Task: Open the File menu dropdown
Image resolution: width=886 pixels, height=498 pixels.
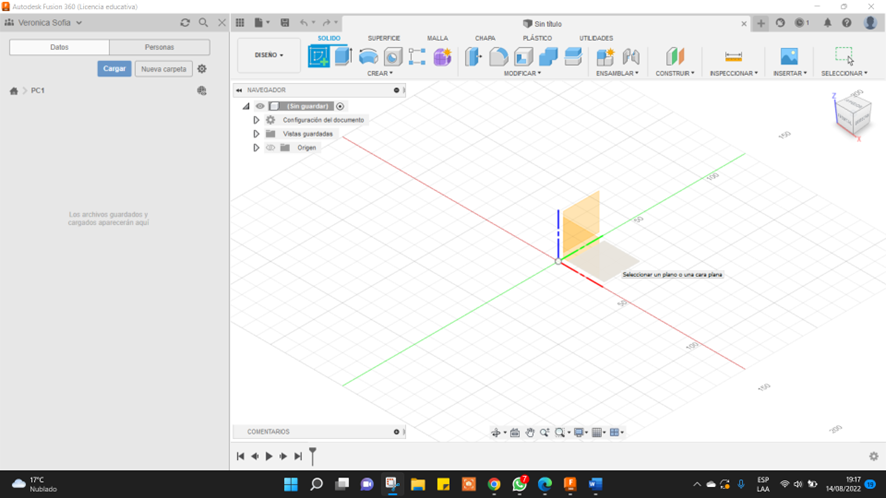Action: [262, 23]
